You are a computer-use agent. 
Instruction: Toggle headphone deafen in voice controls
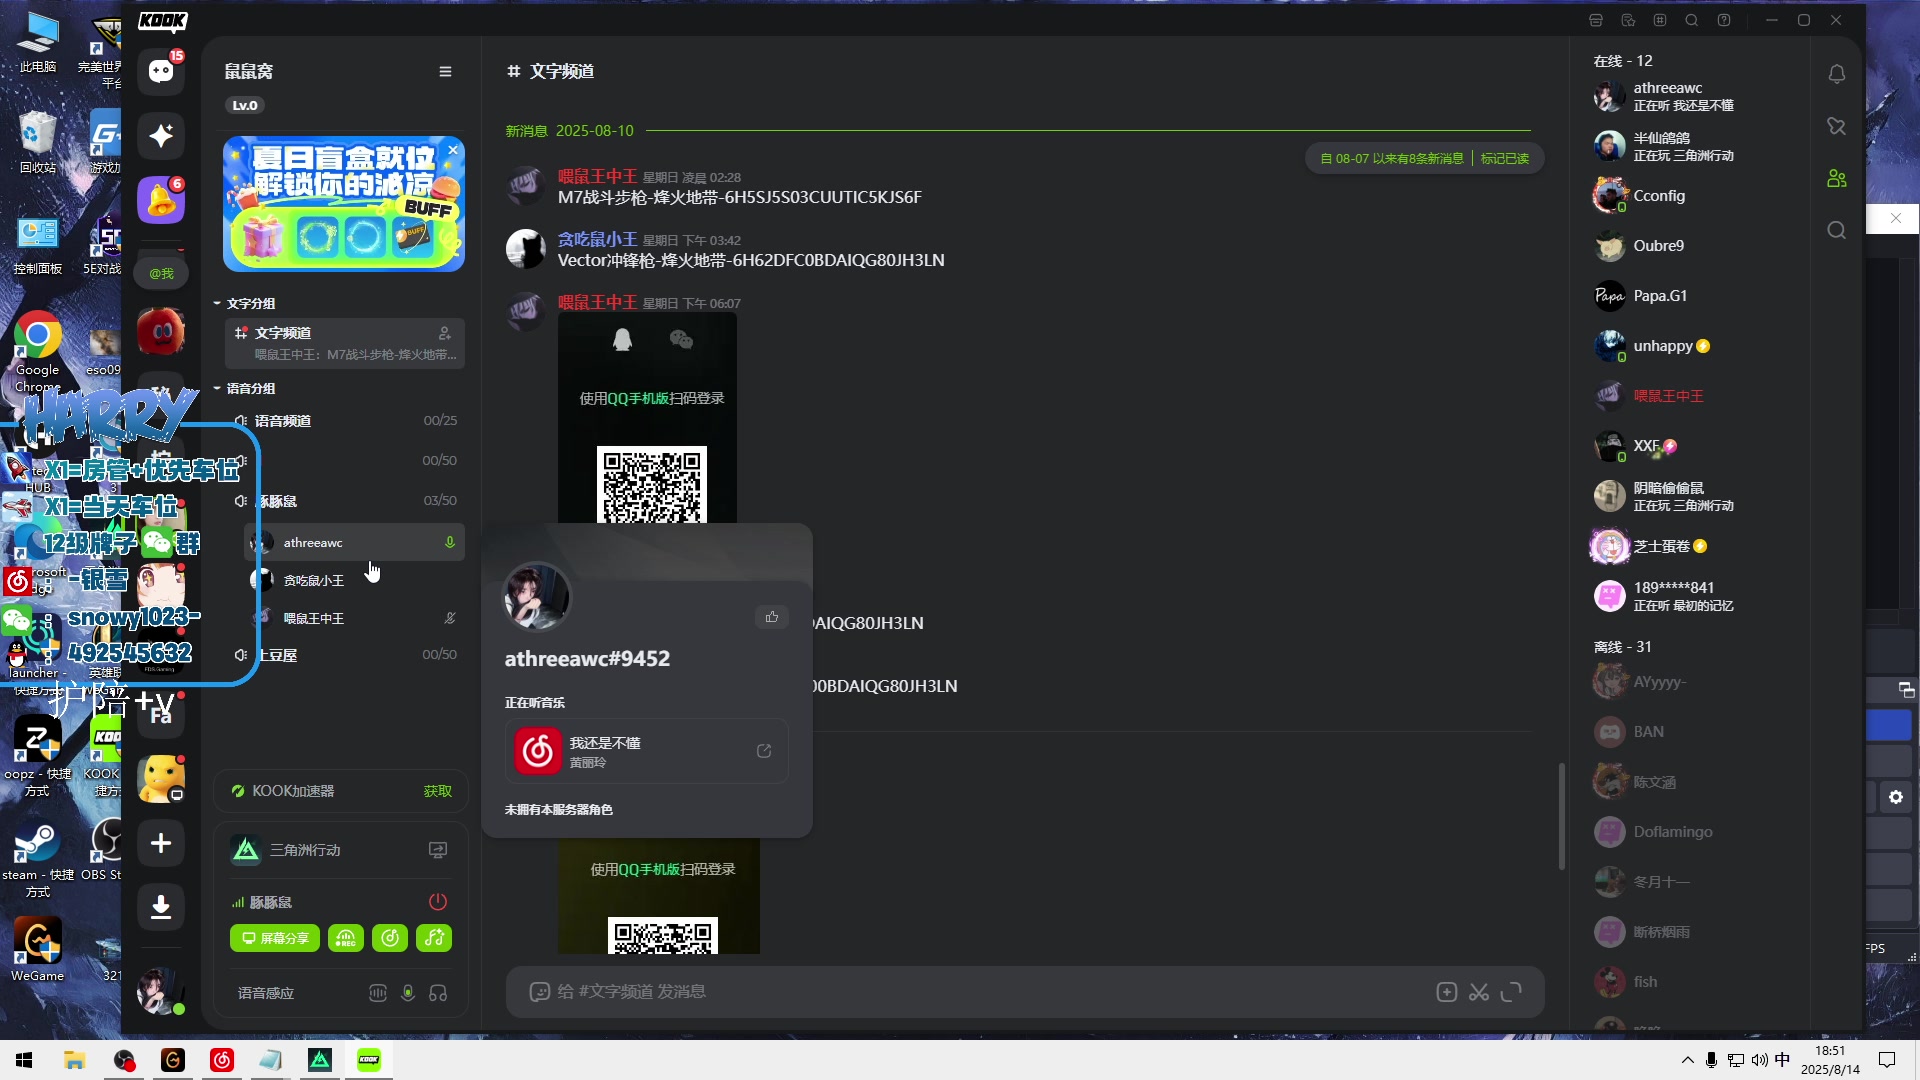point(438,993)
